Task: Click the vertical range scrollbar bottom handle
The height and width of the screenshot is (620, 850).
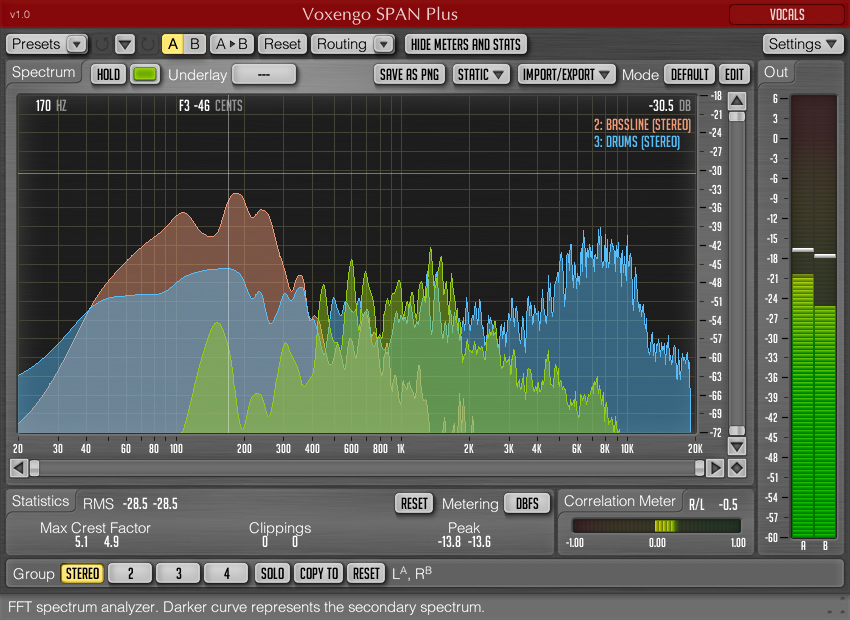Action: point(737,430)
